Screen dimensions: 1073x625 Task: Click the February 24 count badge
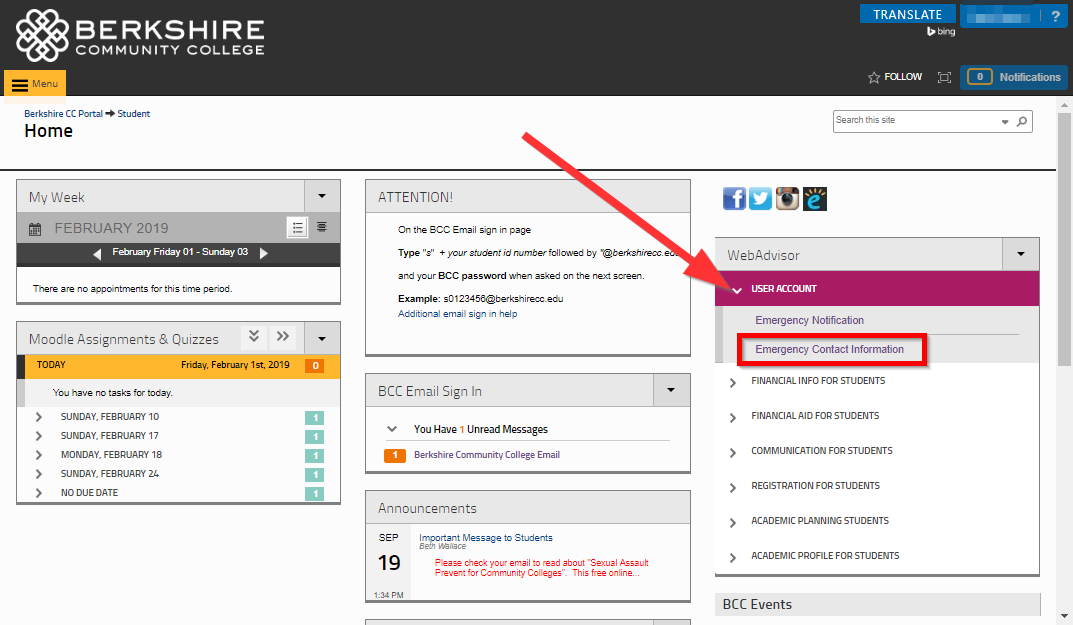(x=315, y=474)
